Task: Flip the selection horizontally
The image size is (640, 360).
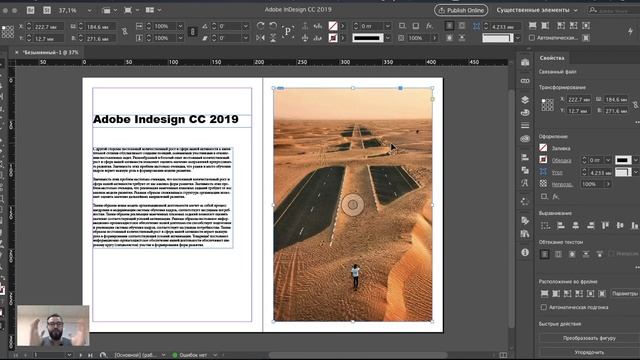Action: pyautogui.click(x=260, y=38)
